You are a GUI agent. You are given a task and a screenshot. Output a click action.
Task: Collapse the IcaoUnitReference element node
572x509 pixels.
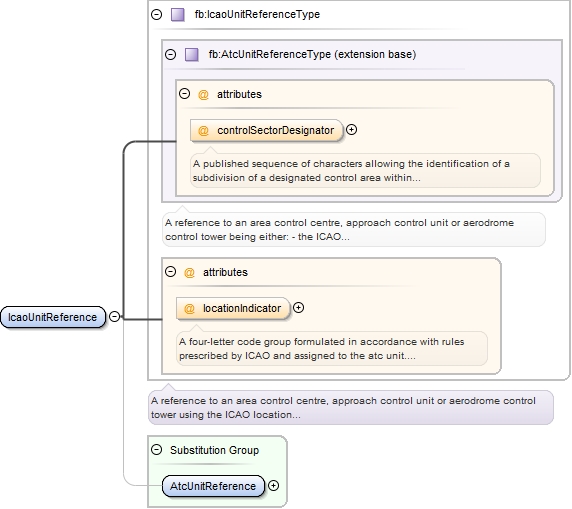115,316
